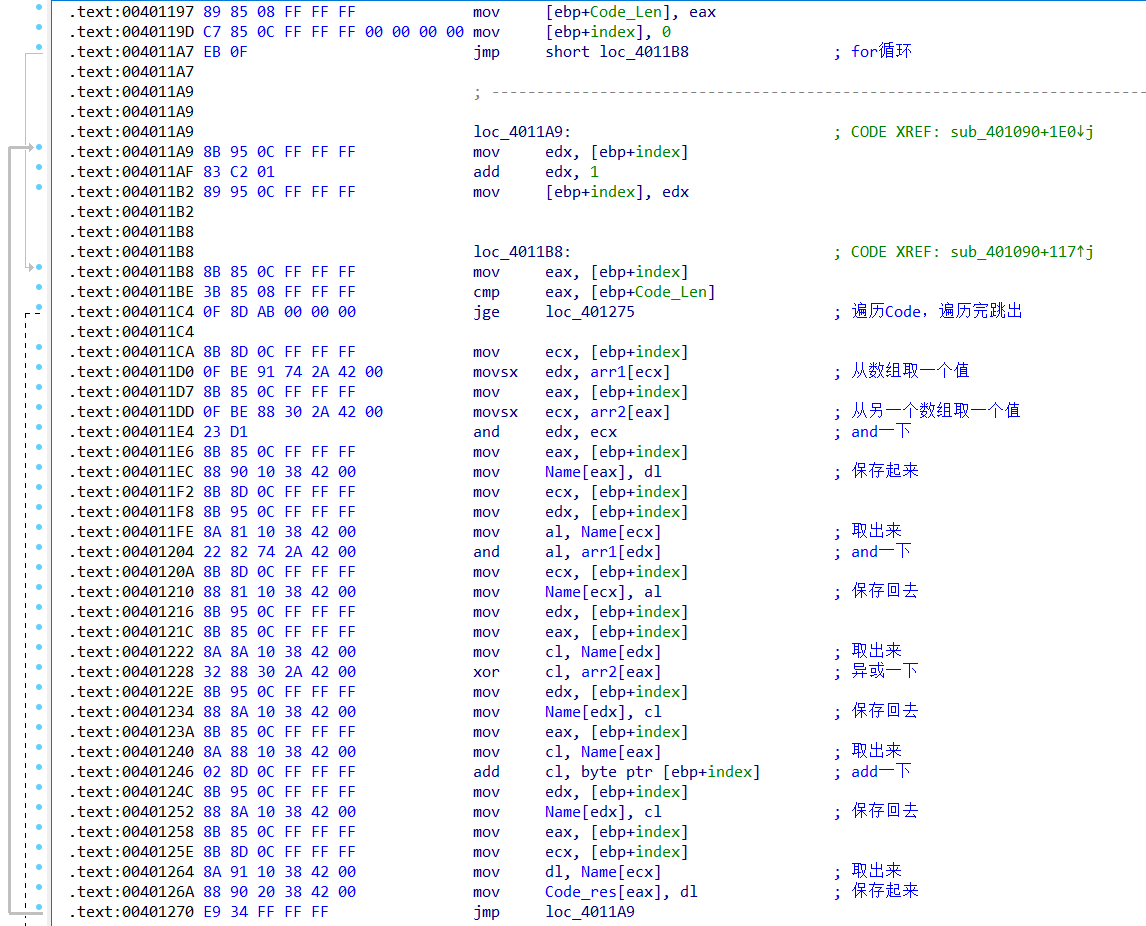Click the loc_401275 jump target operand
Screen dimensions: 1146x926
(590, 312)
